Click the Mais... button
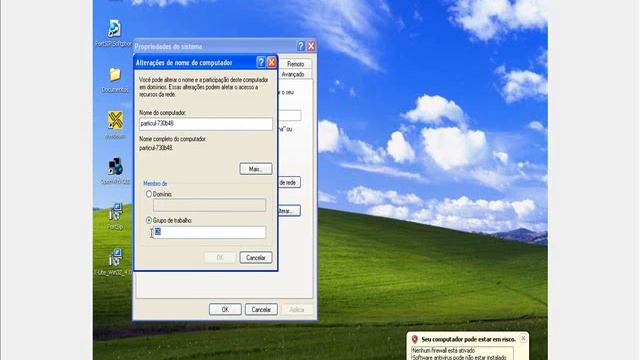Image resolution: width=640 pixels, height=360 pixels. pyautogui.click(x=256, y=169)
